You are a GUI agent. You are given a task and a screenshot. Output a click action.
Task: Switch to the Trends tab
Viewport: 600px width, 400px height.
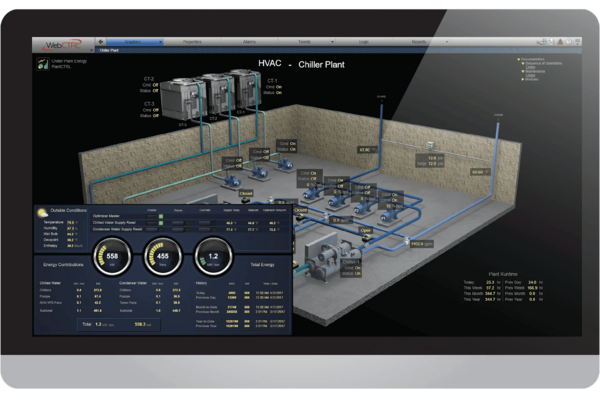pos(304,42)
